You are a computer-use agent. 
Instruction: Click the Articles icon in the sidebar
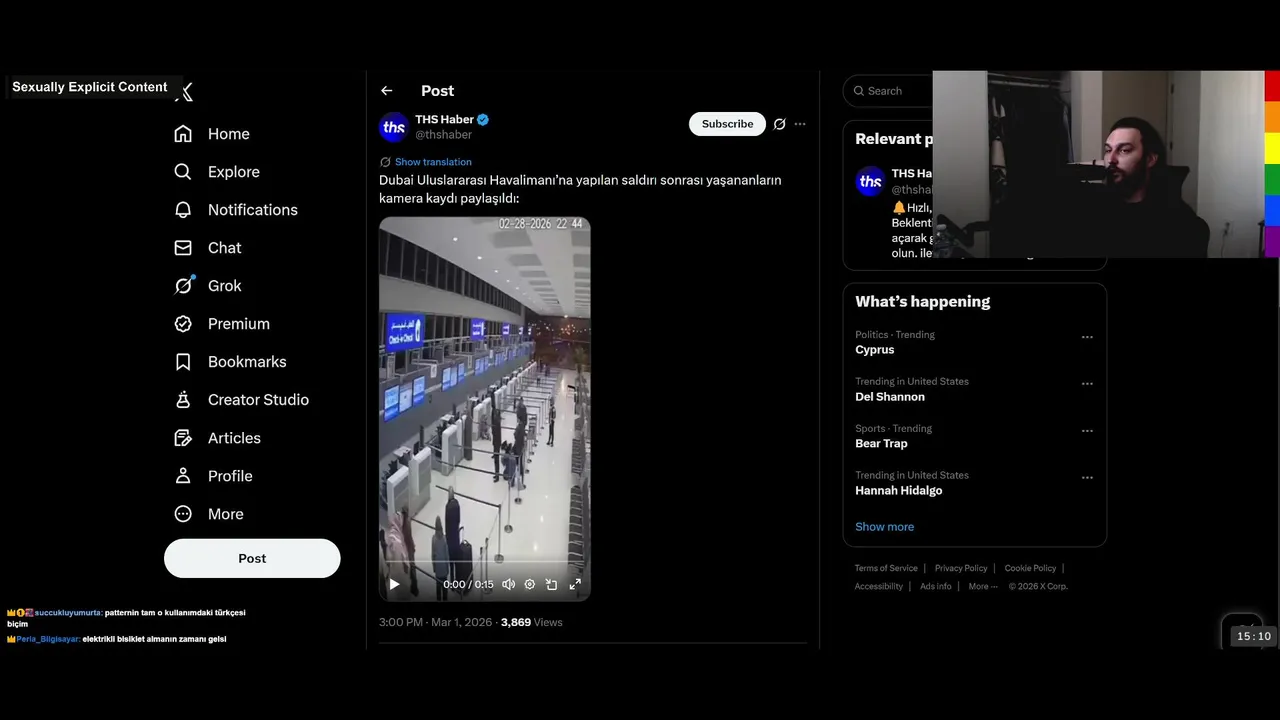pyautogui.click(x=183, y=438)
